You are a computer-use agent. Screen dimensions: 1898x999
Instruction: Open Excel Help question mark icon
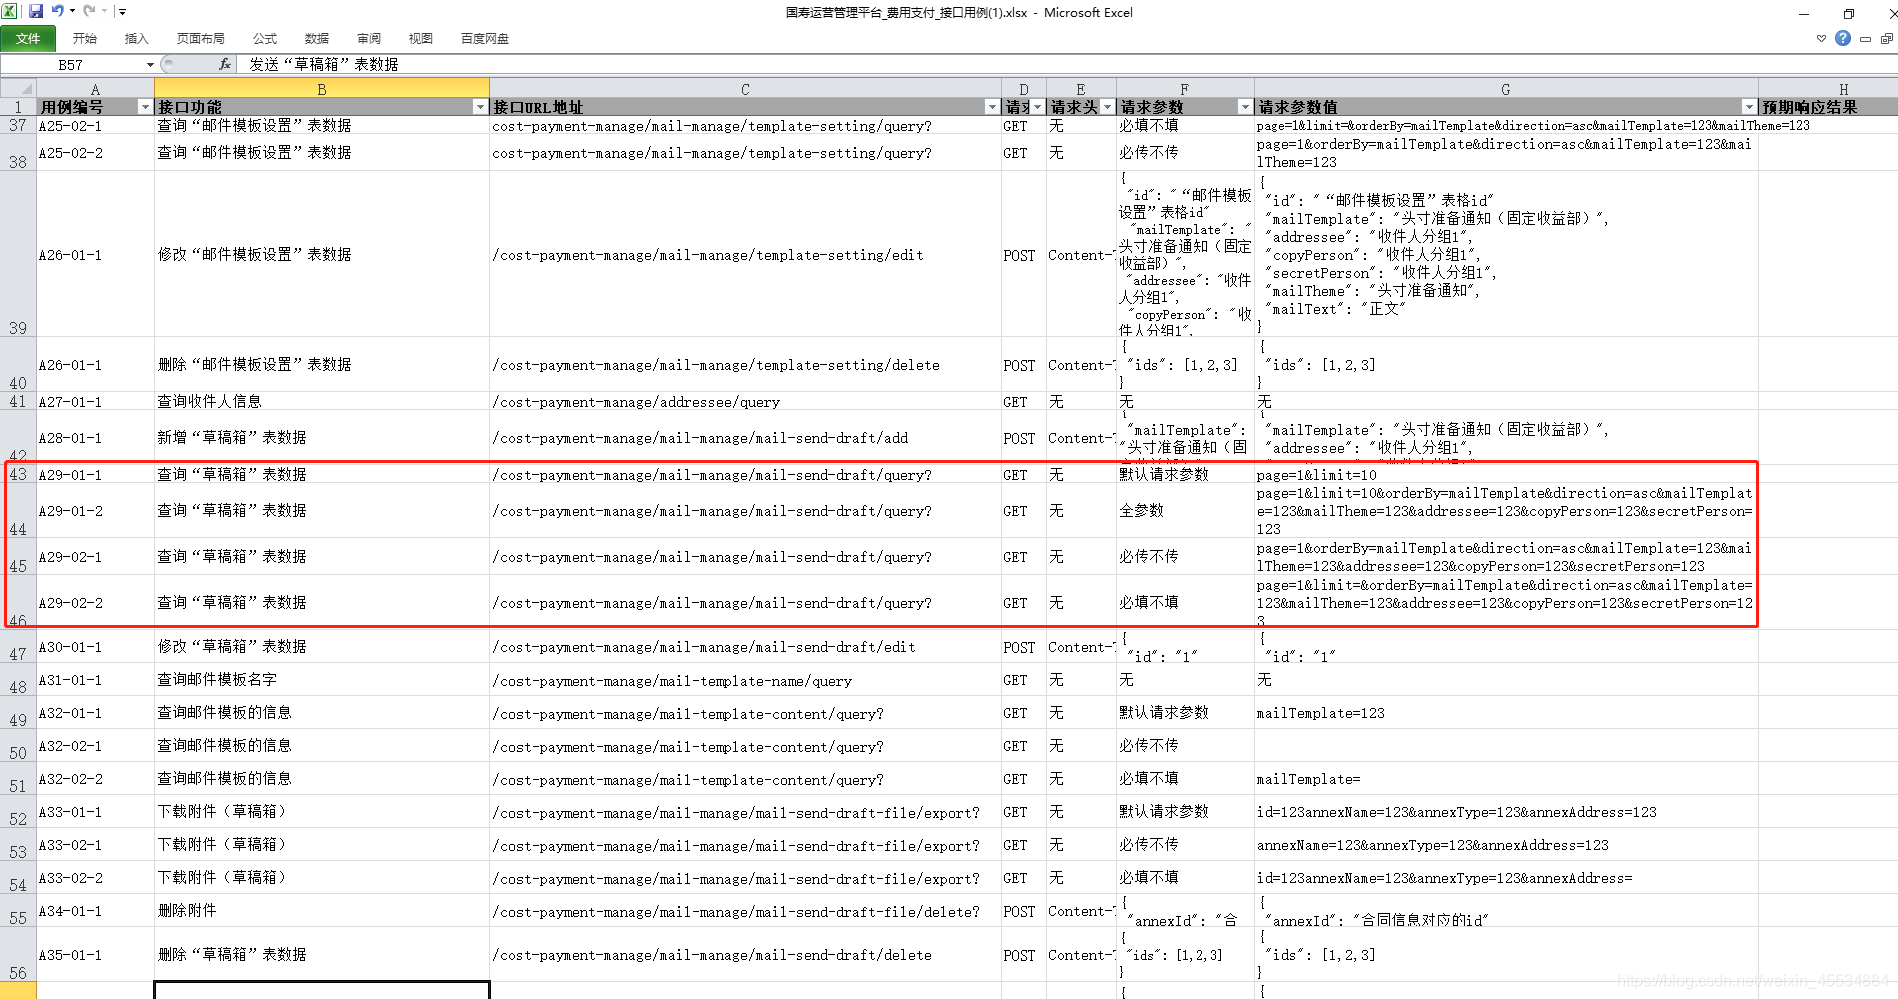[x=1843, y=38]
